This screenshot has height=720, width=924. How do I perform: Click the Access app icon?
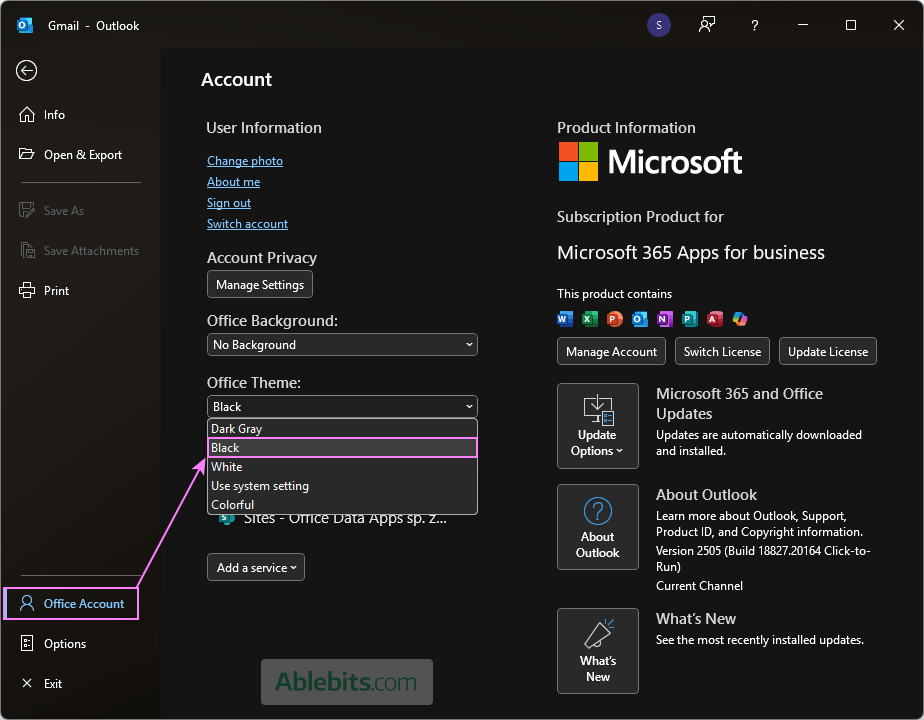pos(715,319)
